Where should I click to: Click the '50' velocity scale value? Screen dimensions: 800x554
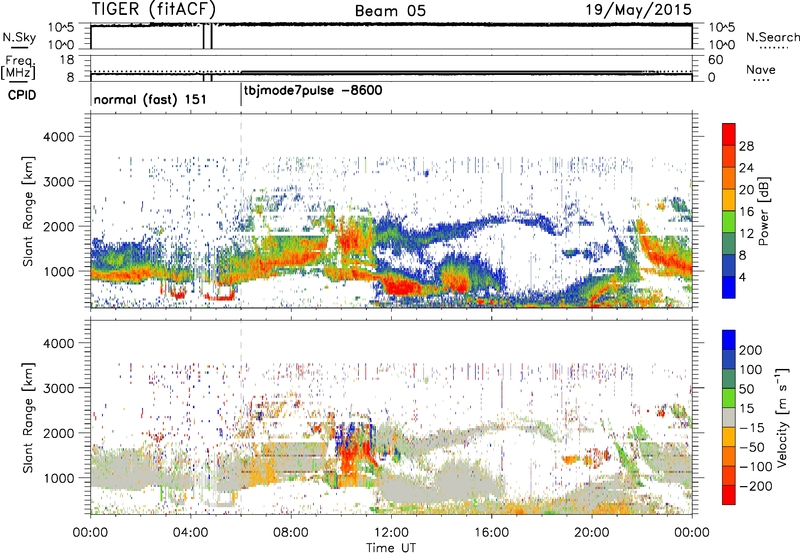[x=746, y=389]
